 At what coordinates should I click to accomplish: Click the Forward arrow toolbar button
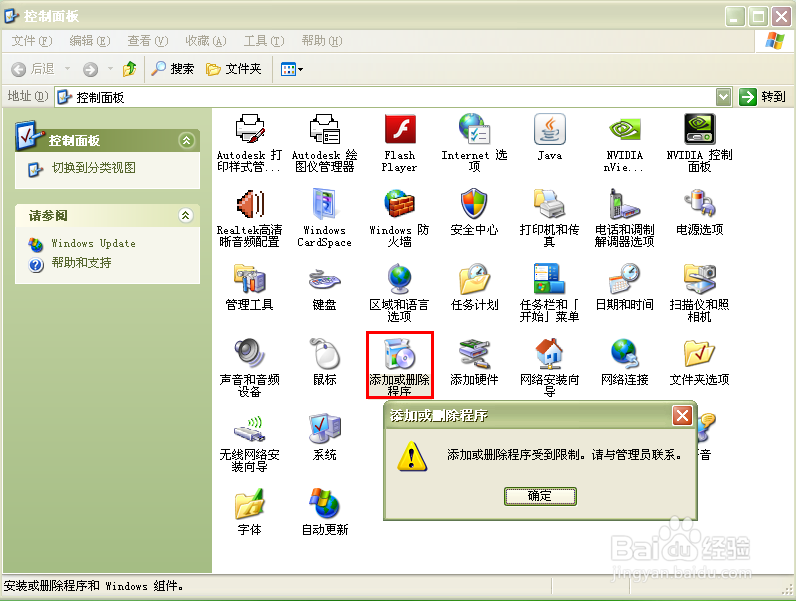[x=90, y=69]
